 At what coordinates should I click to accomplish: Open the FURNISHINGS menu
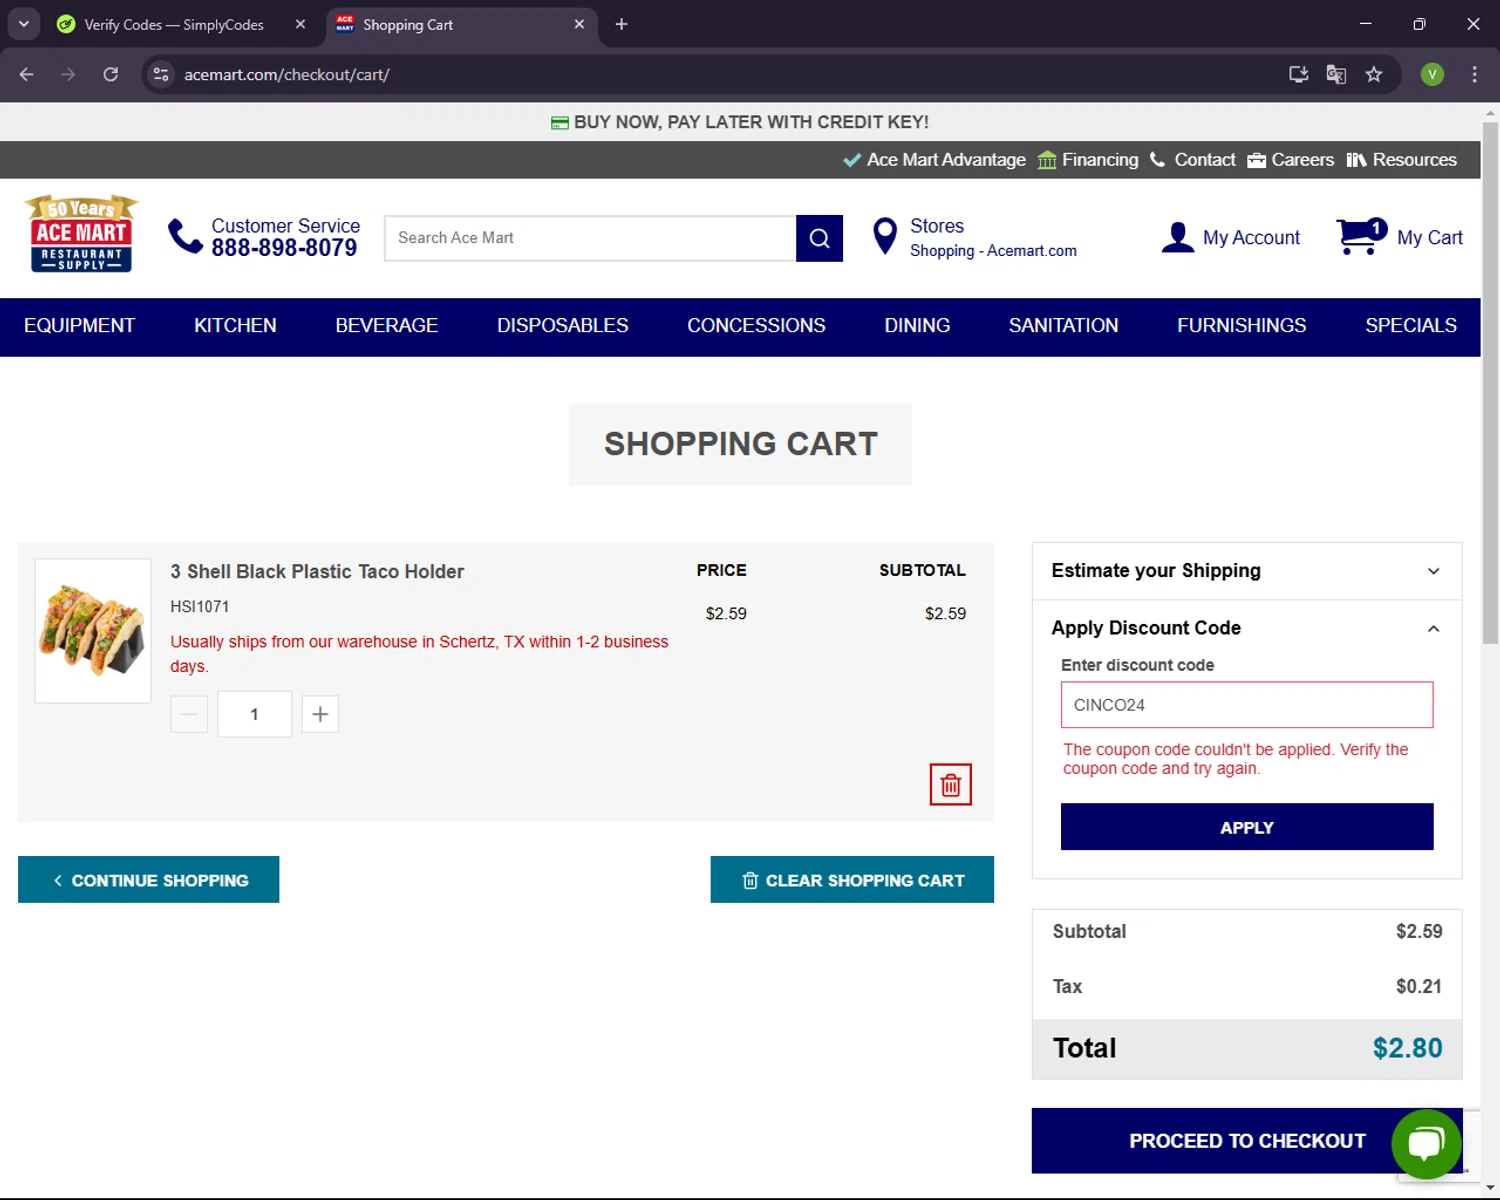coord(1241,326)
